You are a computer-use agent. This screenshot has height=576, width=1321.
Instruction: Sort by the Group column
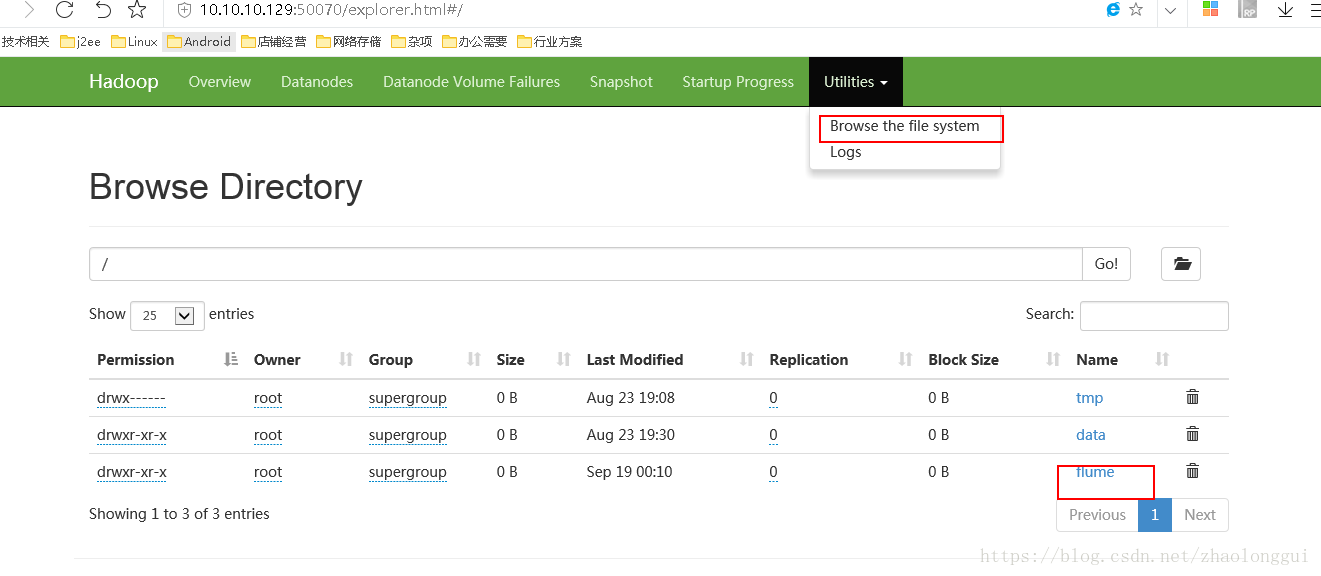(425, 360)
